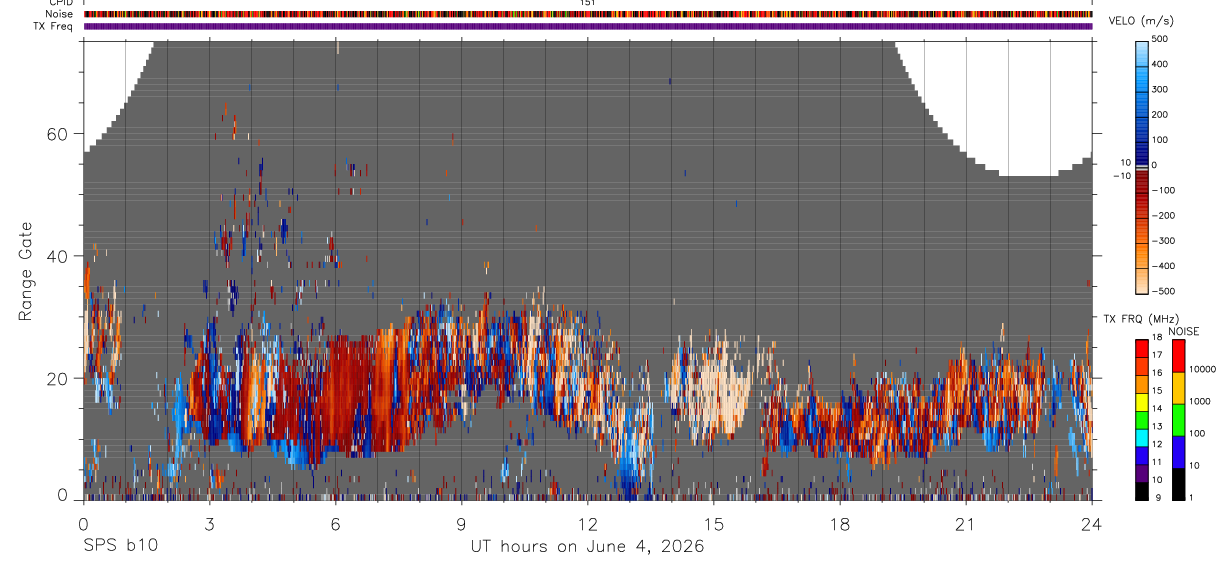The width and height of the screenshot is (1228, 567).
Task: Click the blue segment of the NOISE legend
Action: pos(1179,452)
